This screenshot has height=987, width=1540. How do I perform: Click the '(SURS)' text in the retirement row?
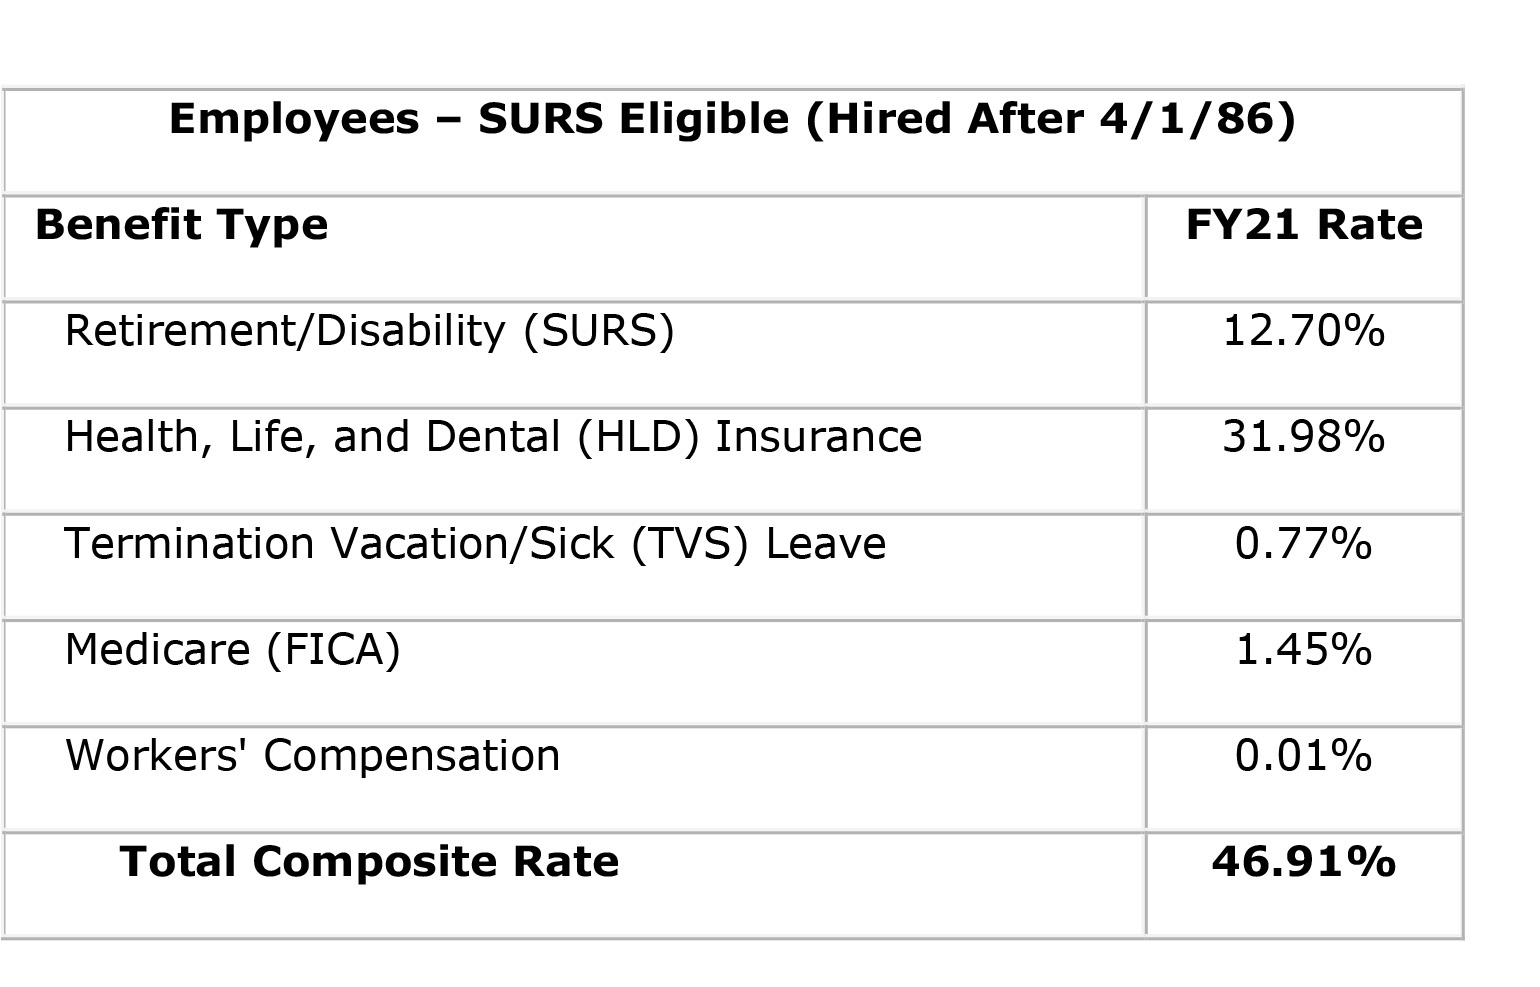click(x=599, y=331)
